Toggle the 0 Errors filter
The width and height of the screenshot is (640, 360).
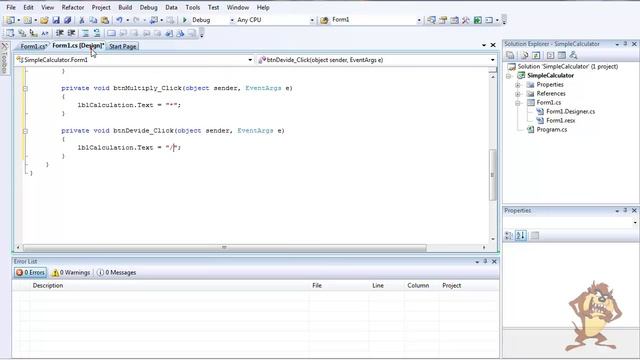click(31, 273)
